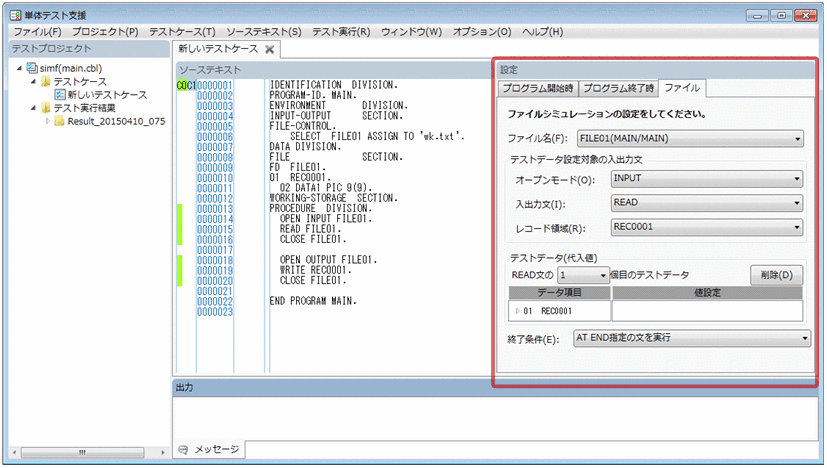Screen dimensions: 827x468
Task: Click line number 0000001 in source
Action: [x=215, y=85]
